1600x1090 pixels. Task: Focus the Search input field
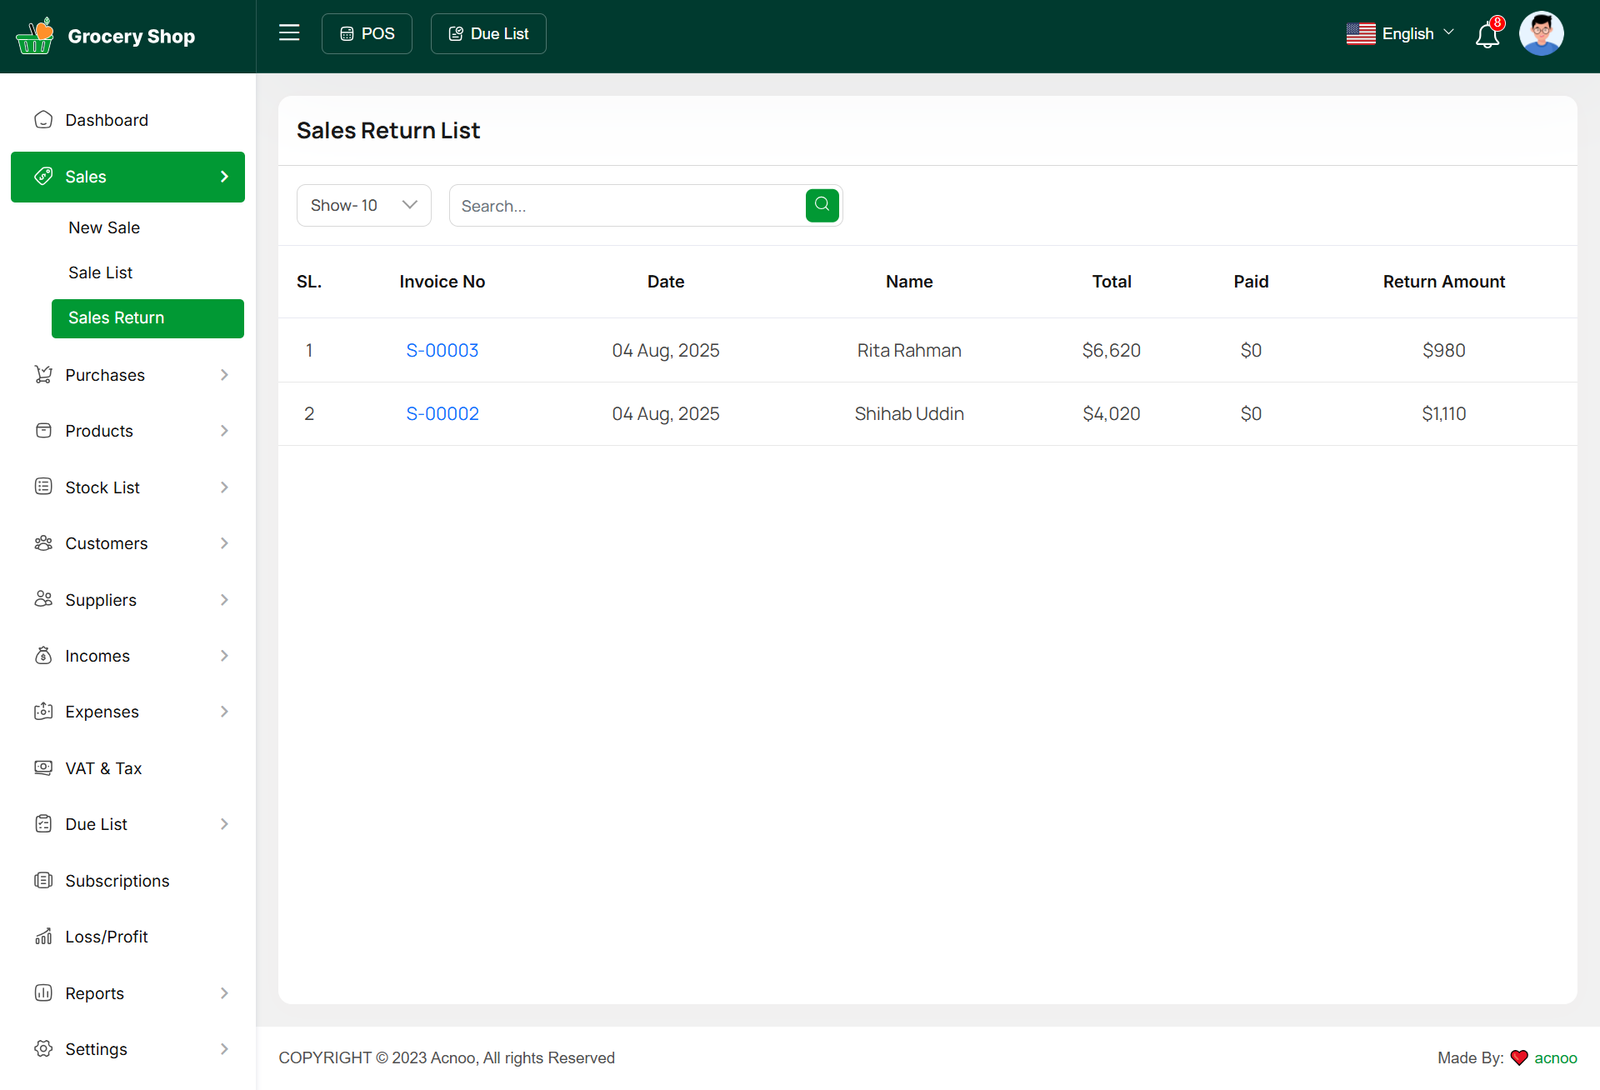pyautogui.click(x=627, y=206)
